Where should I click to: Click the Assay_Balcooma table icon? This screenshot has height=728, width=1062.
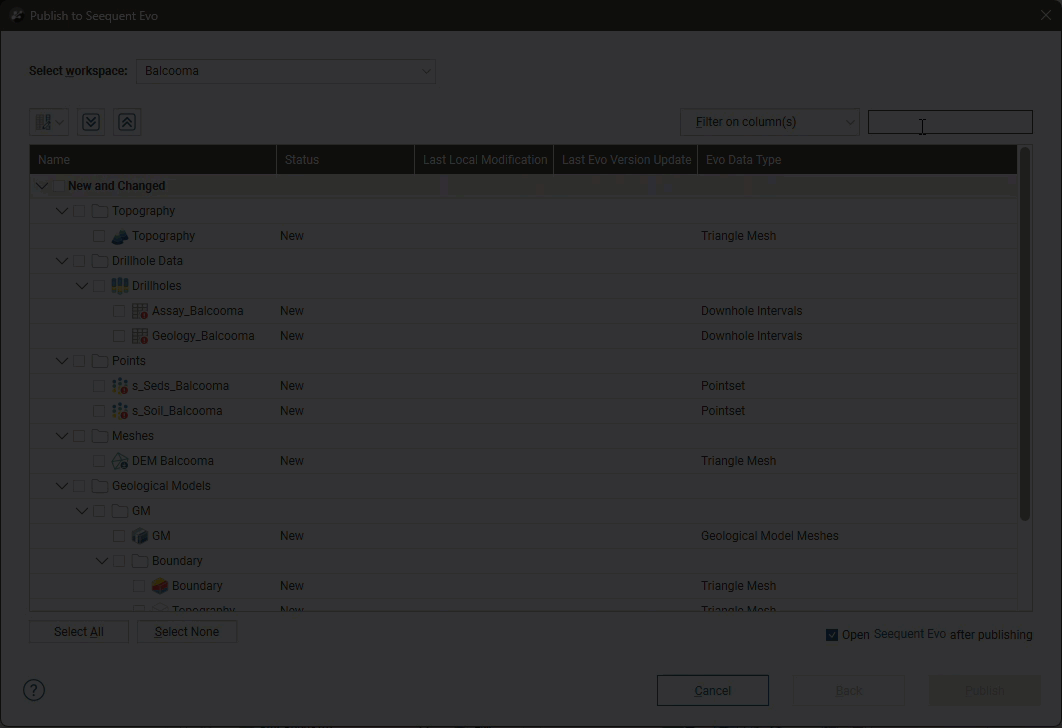(x=140, y=311)
